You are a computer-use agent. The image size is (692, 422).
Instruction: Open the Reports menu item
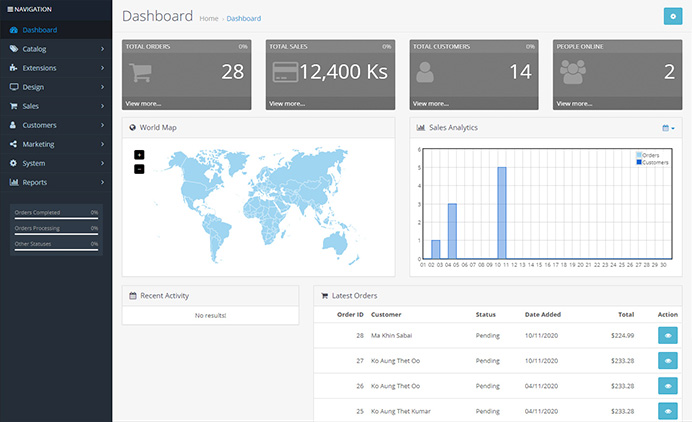(x=56, y=182)
